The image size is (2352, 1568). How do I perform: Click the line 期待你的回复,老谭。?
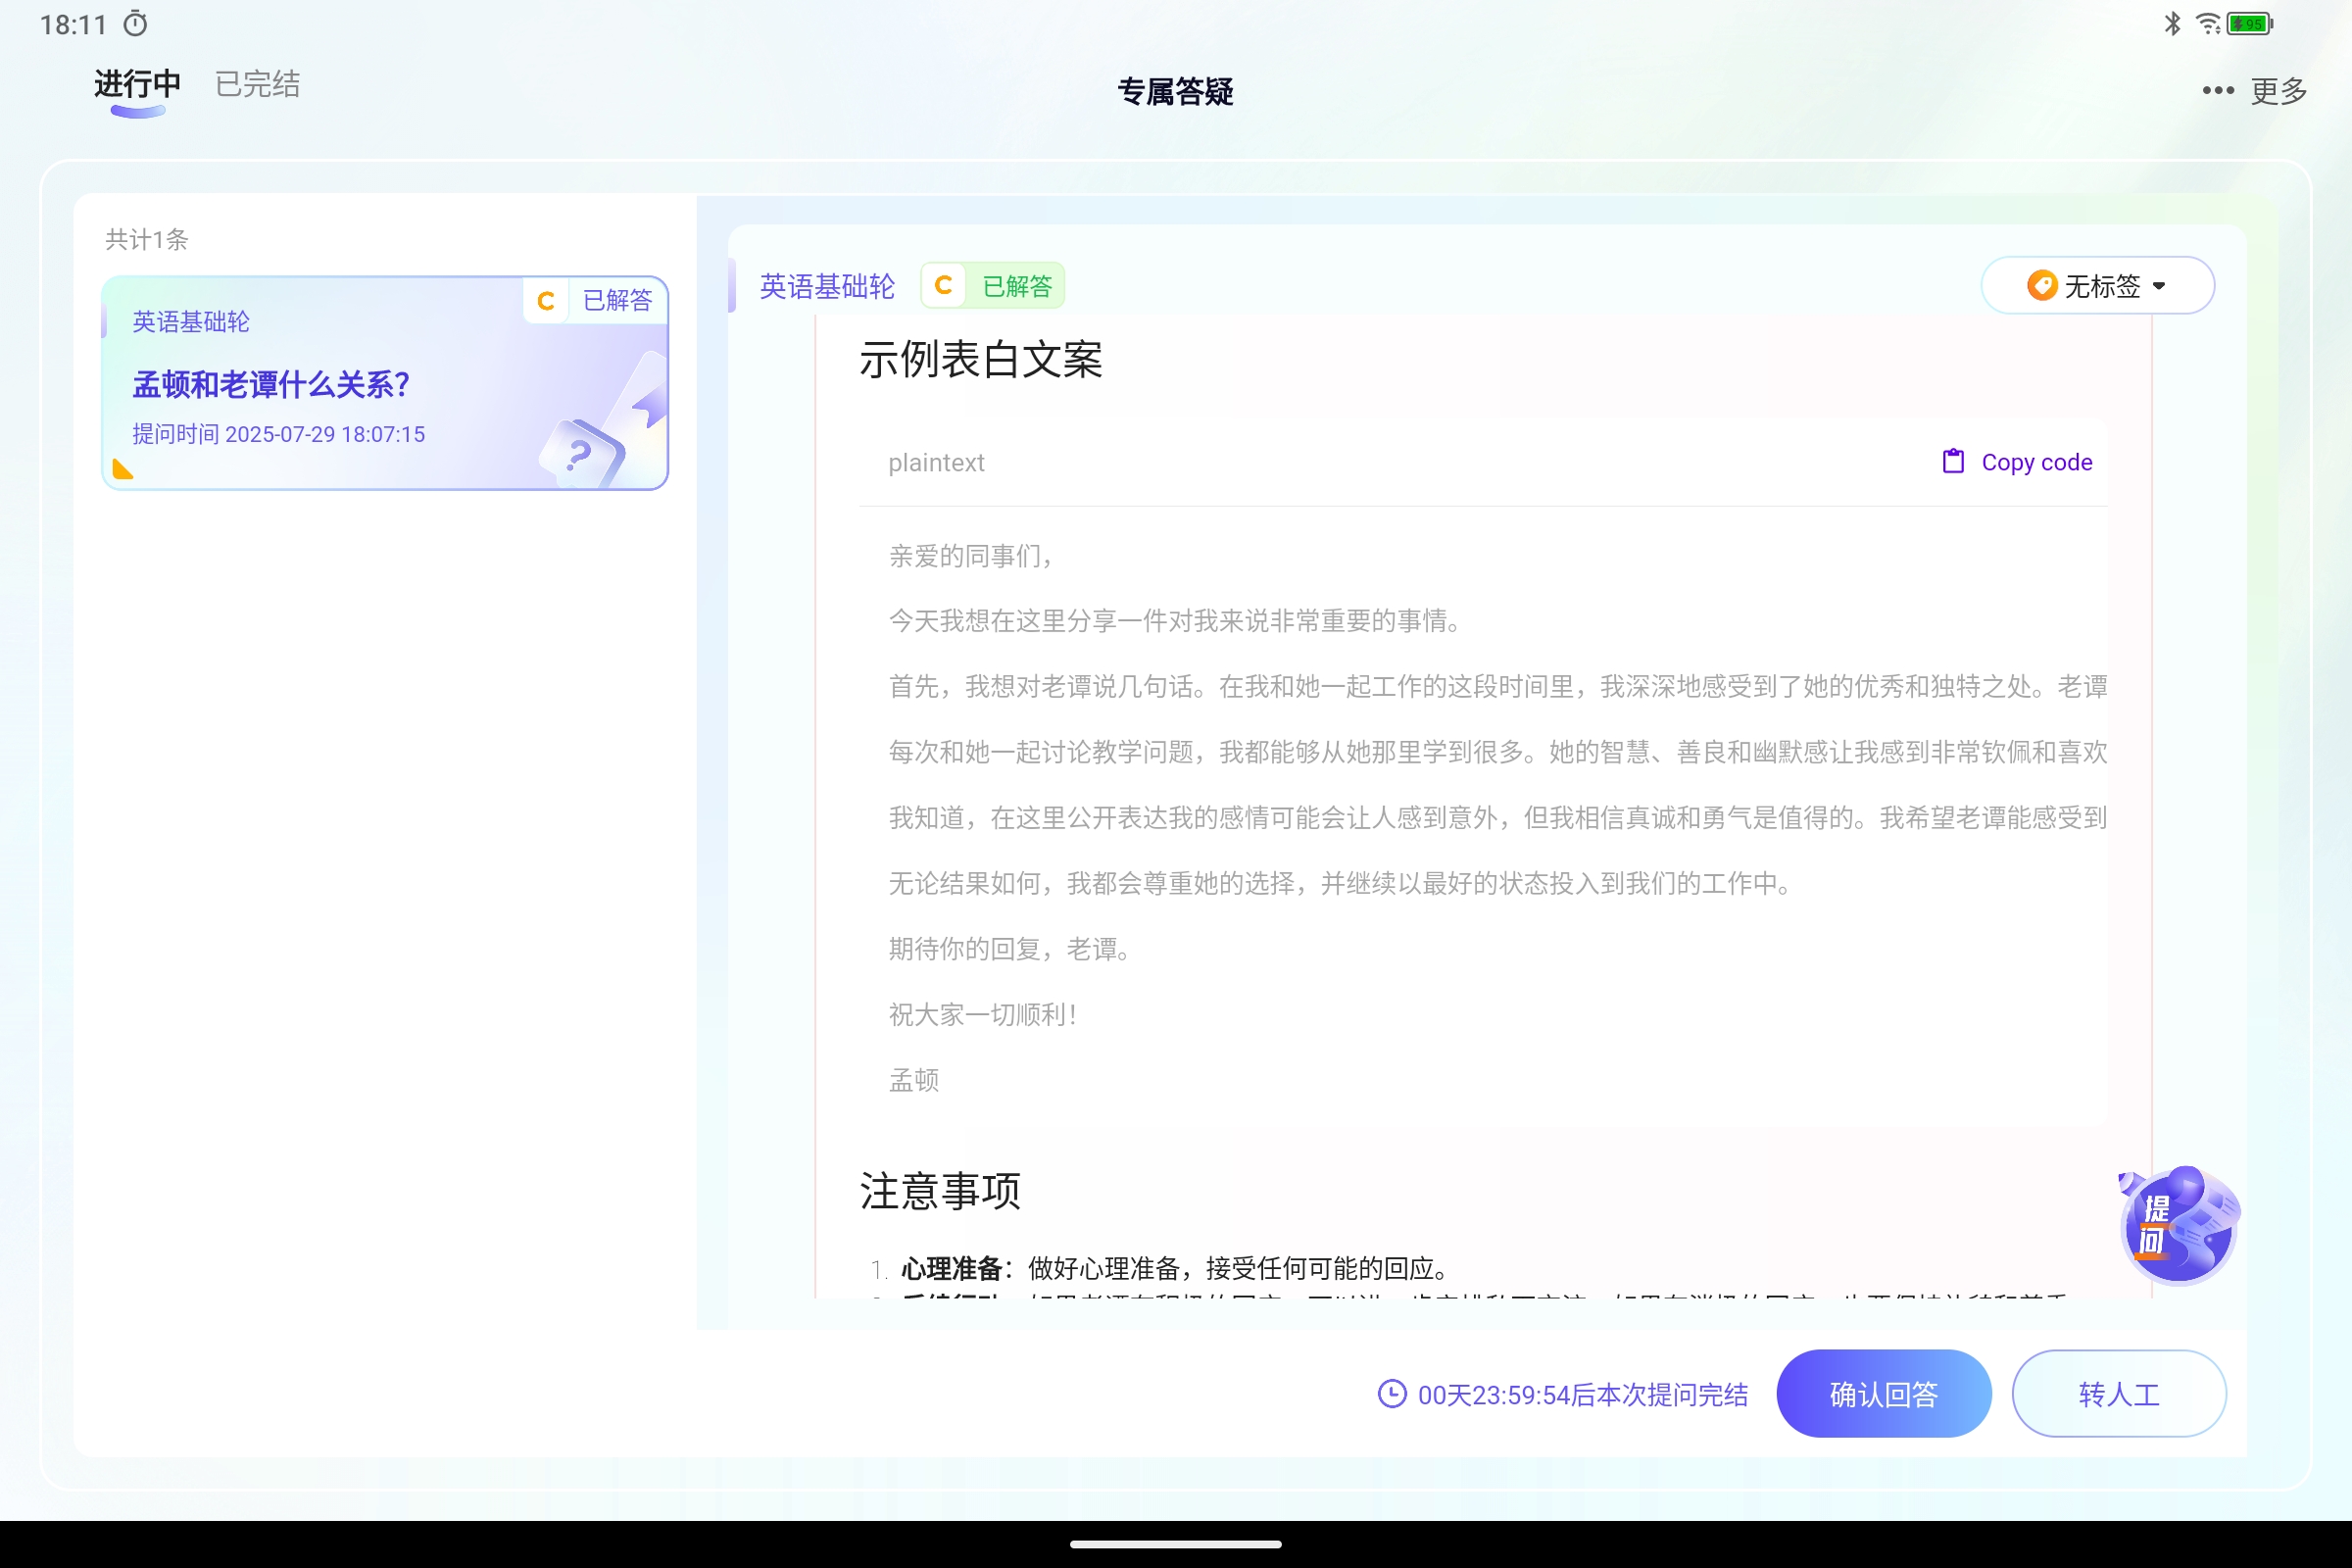pos(1011,949)
